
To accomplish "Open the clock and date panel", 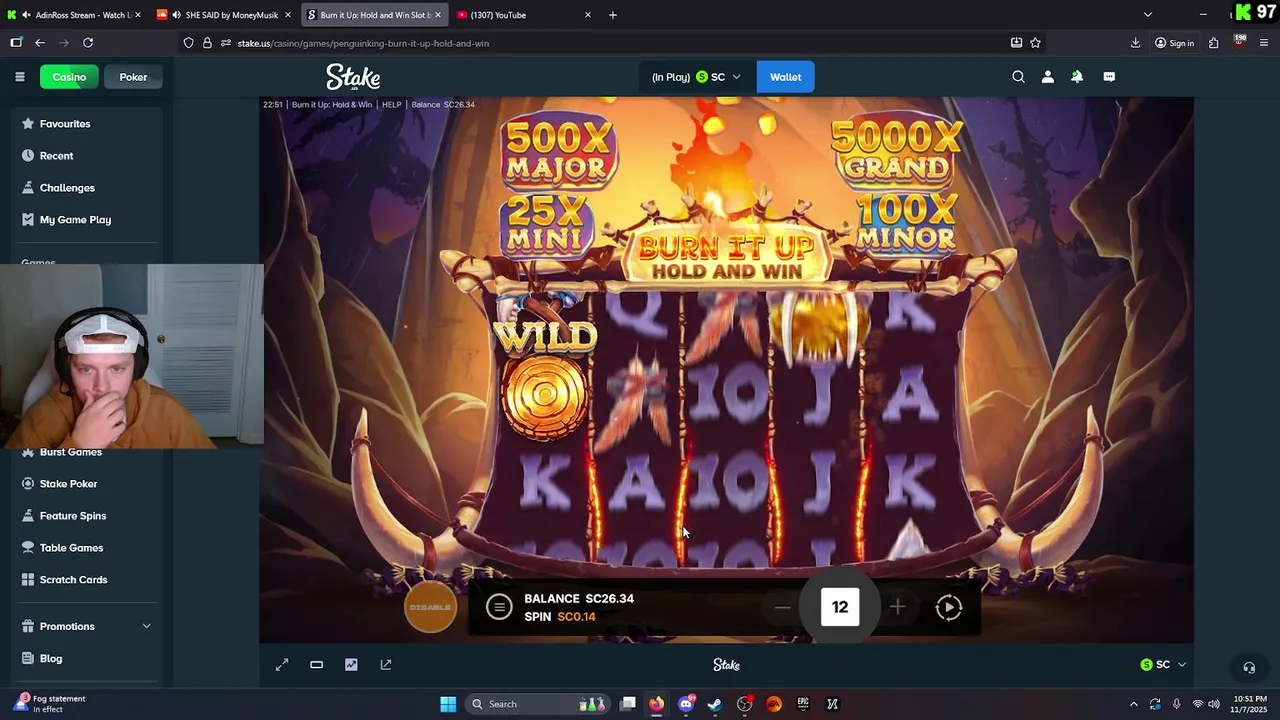I will pyautogui.click(x=1250, y=704).
